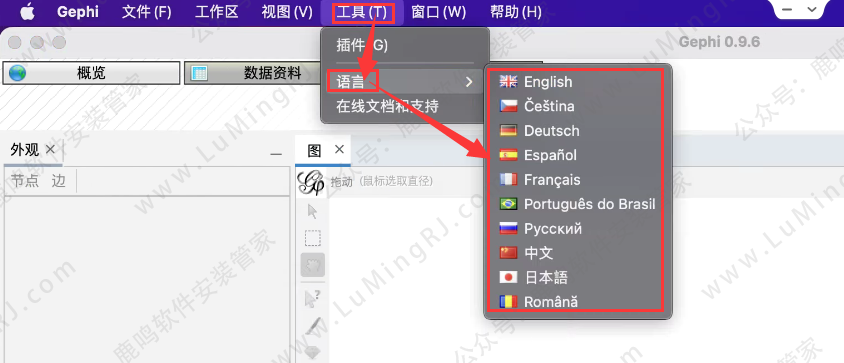Screen dimensions: 844x363
Task: Open the Apple menu
Action: 27,12
